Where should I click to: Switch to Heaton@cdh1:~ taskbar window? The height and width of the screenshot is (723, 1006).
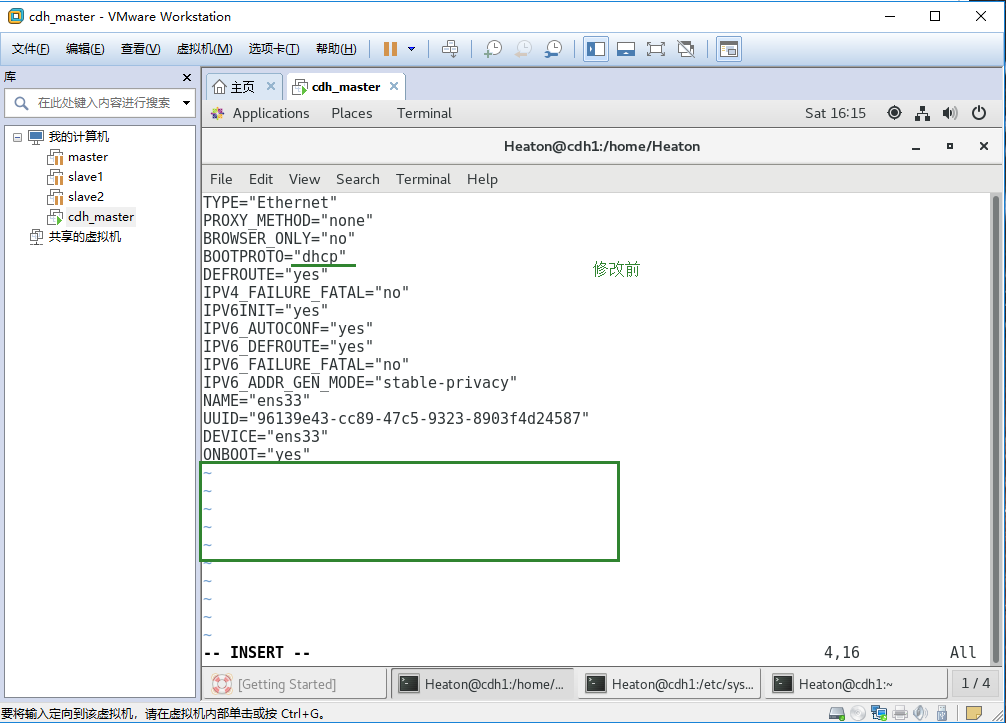click(857, 685)
